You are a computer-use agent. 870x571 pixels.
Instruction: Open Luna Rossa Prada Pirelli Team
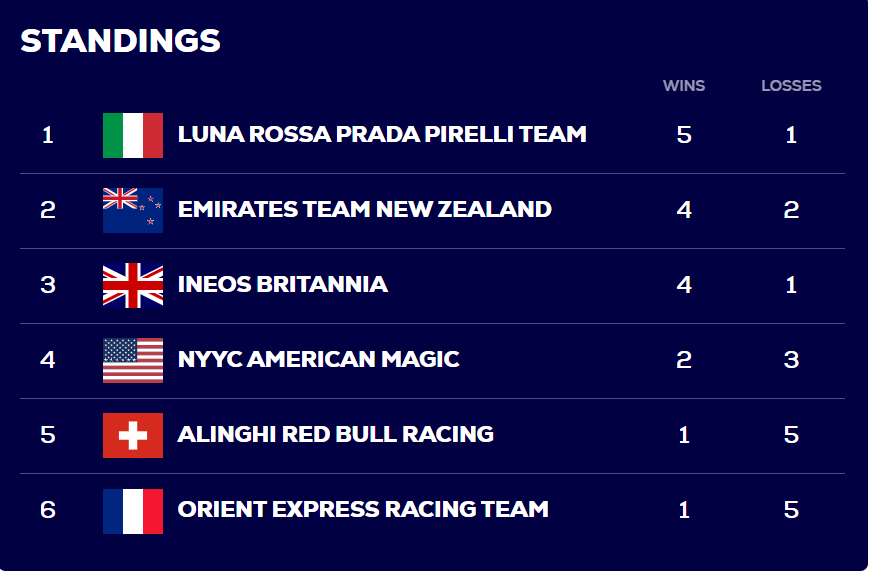tap(382, 134)
